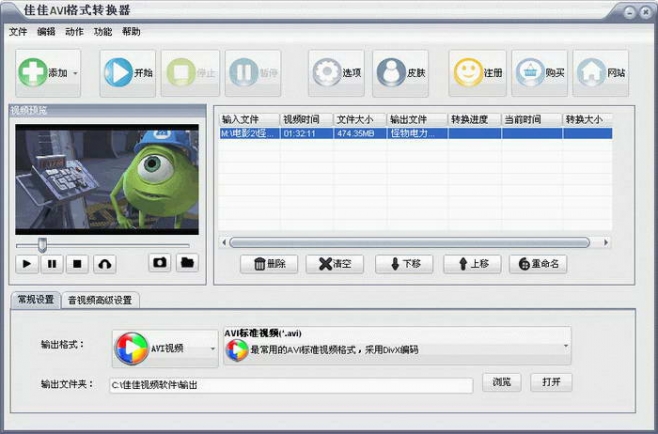
Task: Stop the video preview playback
Action: click(77, 264)
